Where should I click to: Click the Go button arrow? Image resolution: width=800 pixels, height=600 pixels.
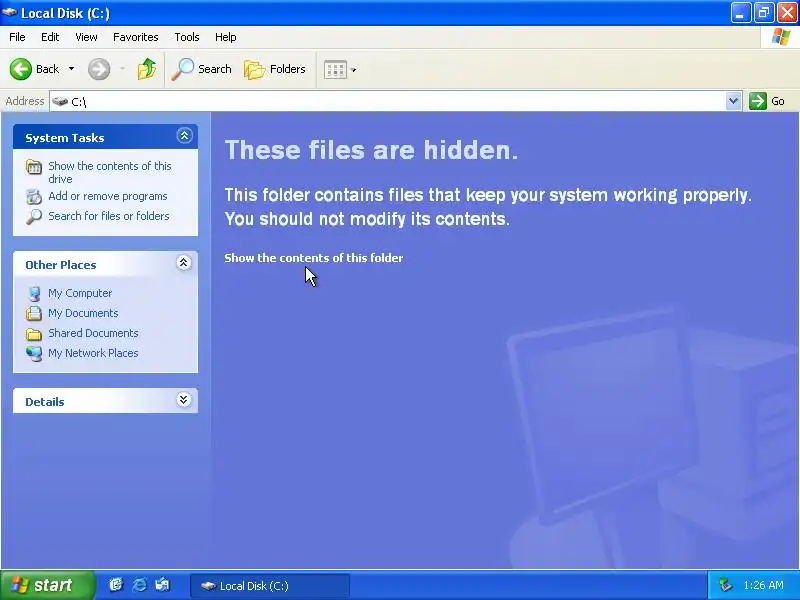[758, 101]
